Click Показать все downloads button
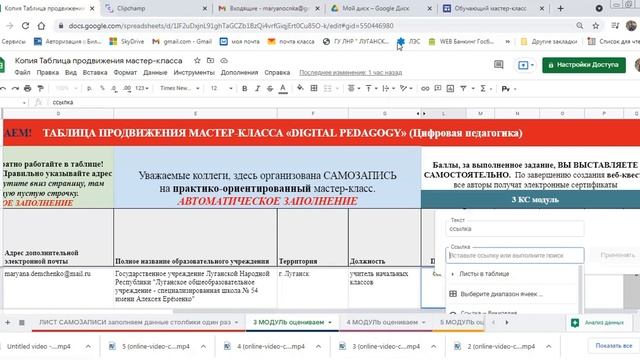Screen dimensions: 640x360 coord(613,346)
